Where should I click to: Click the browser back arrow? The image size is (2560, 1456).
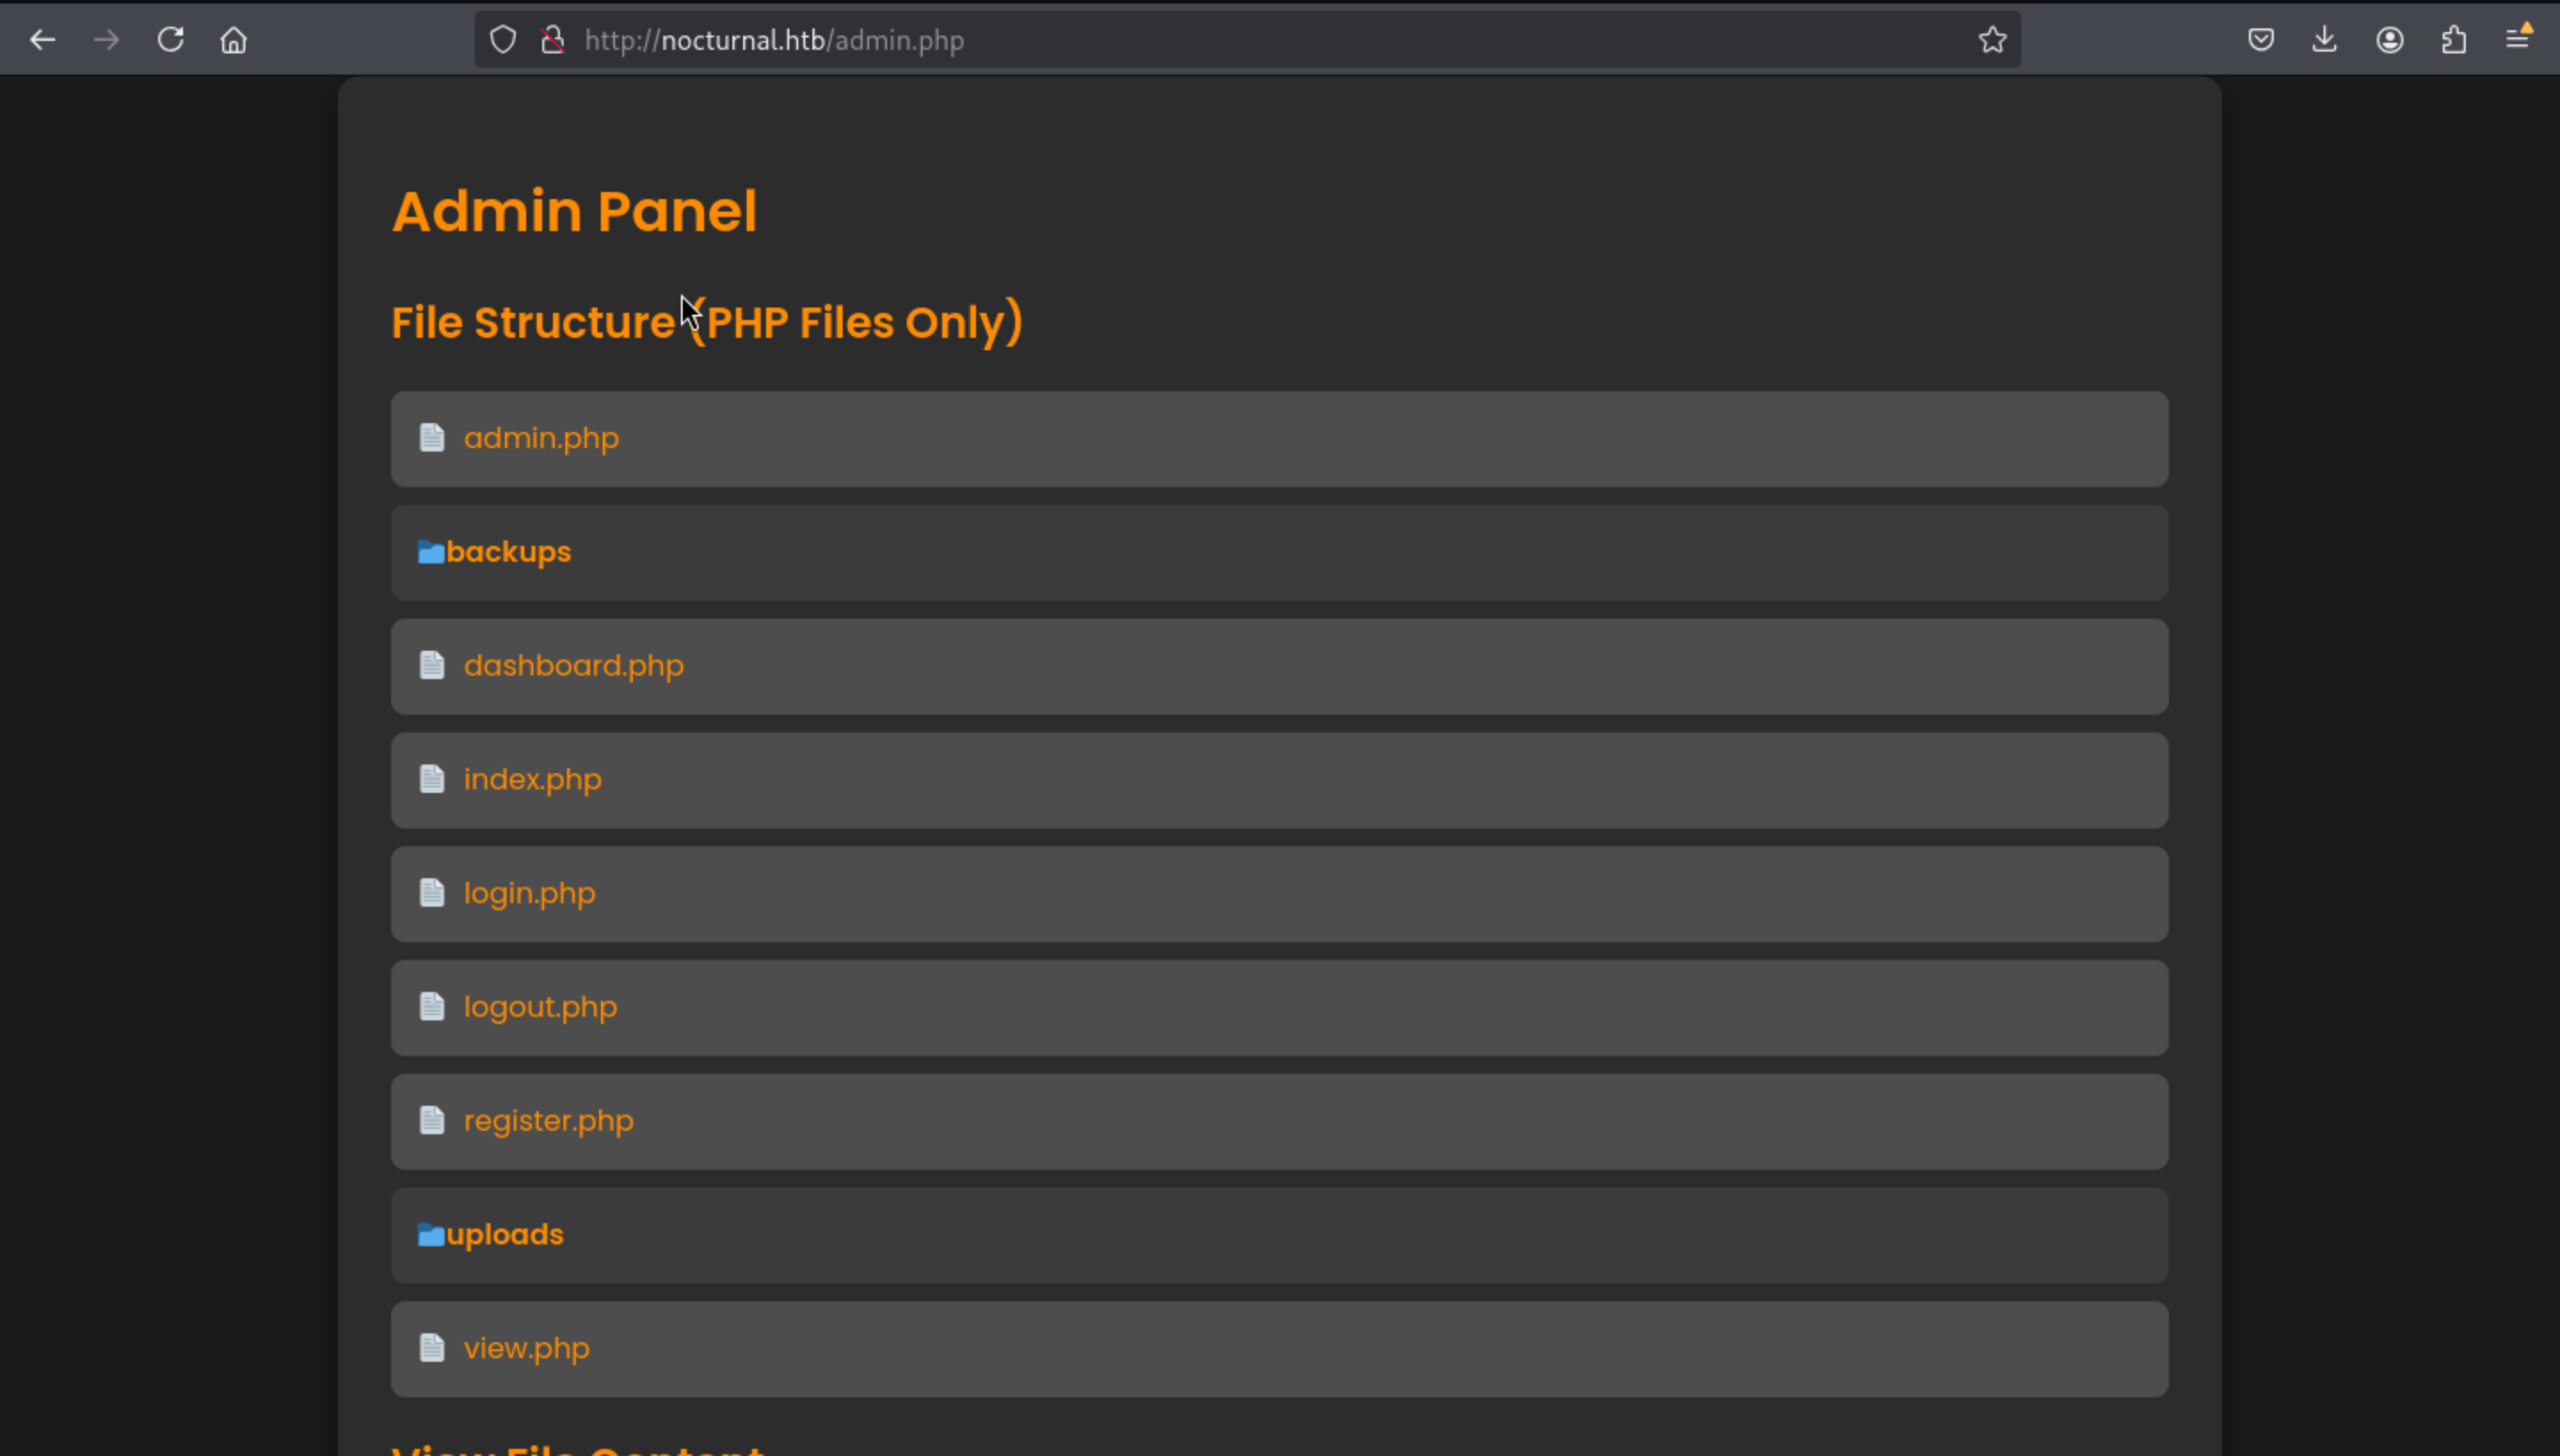point(42,40)
